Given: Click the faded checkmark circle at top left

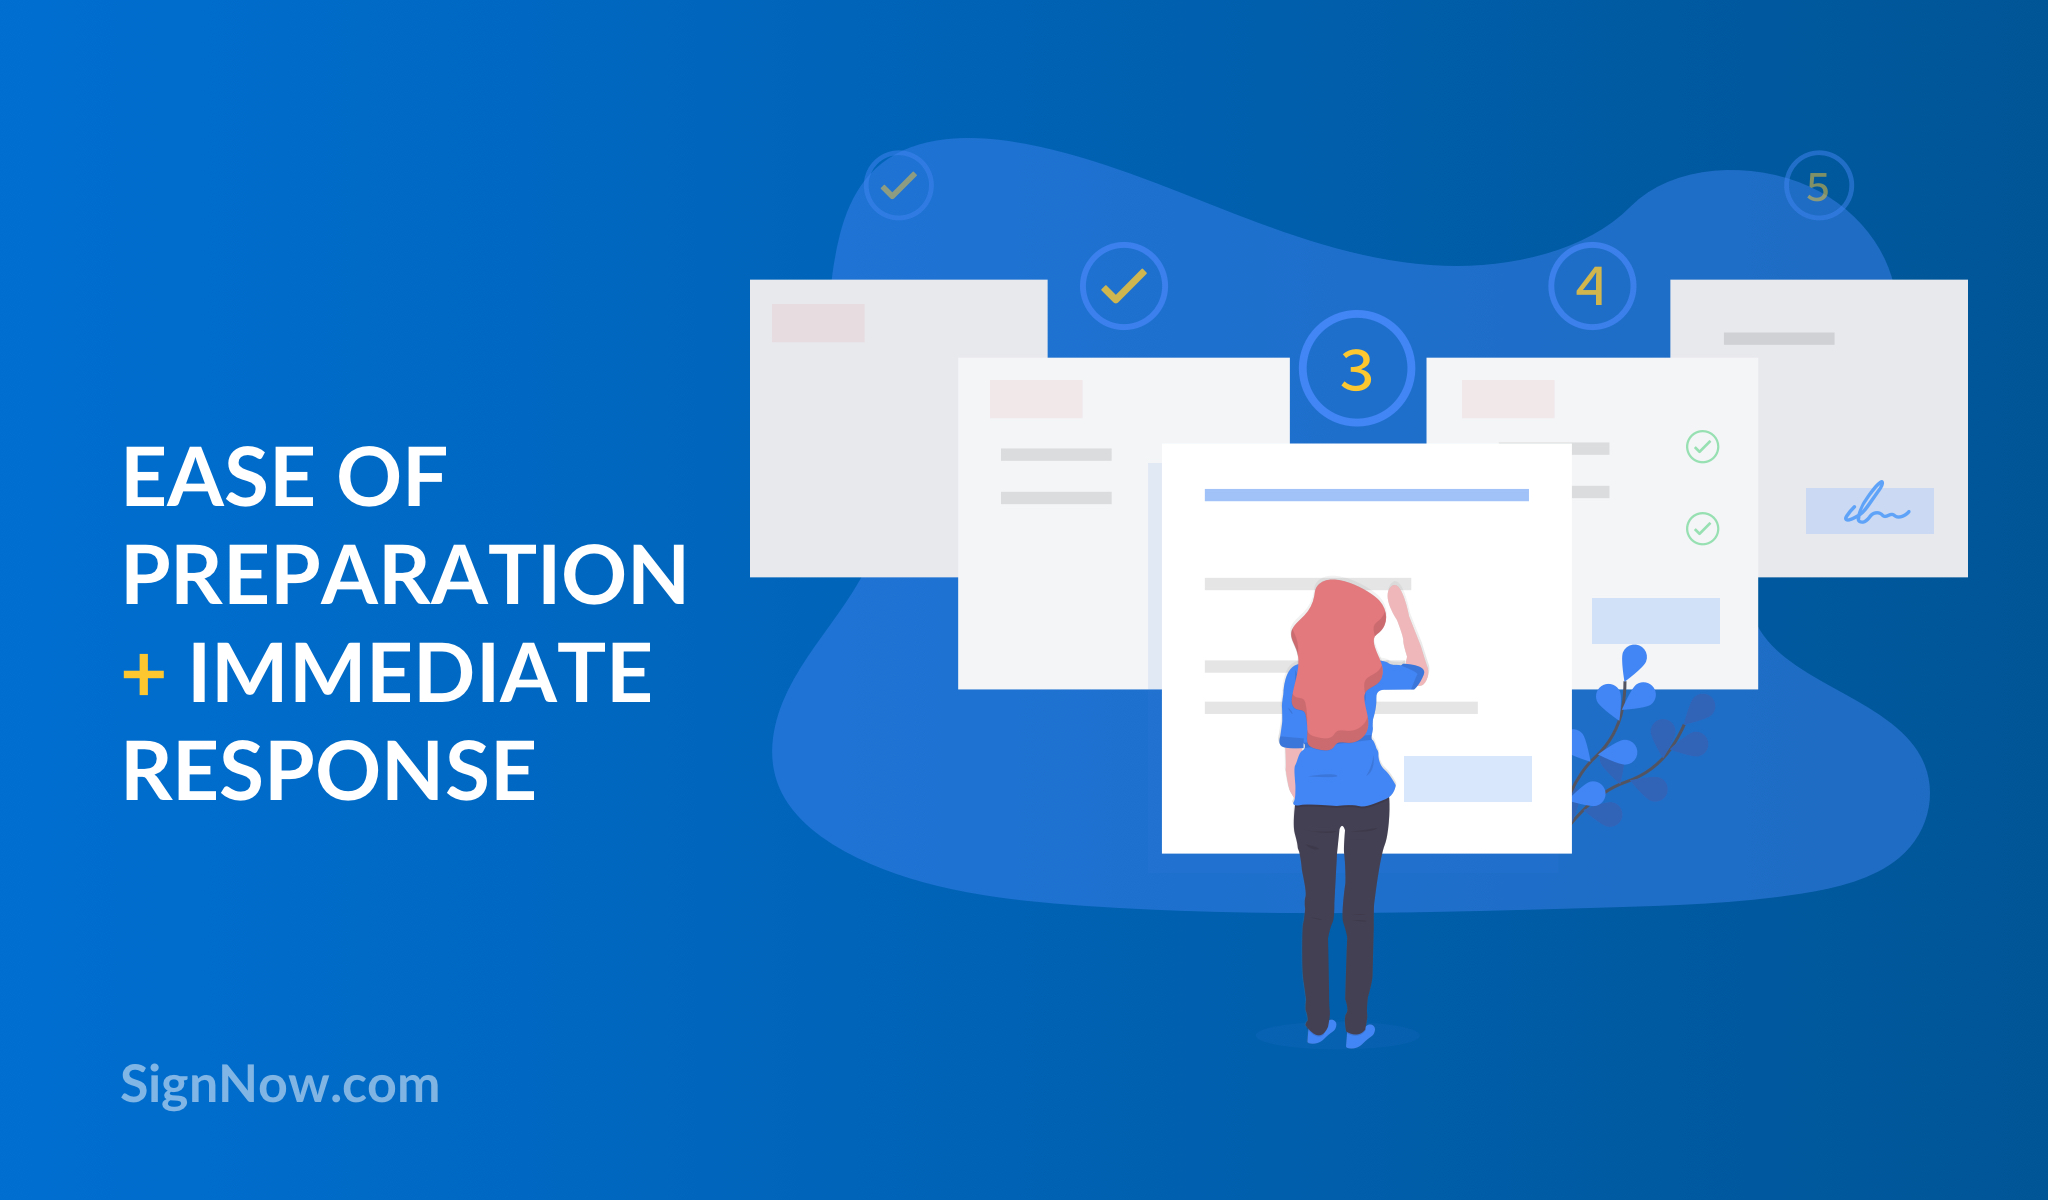Looking at the screenshot, I should tap(898, 186).
